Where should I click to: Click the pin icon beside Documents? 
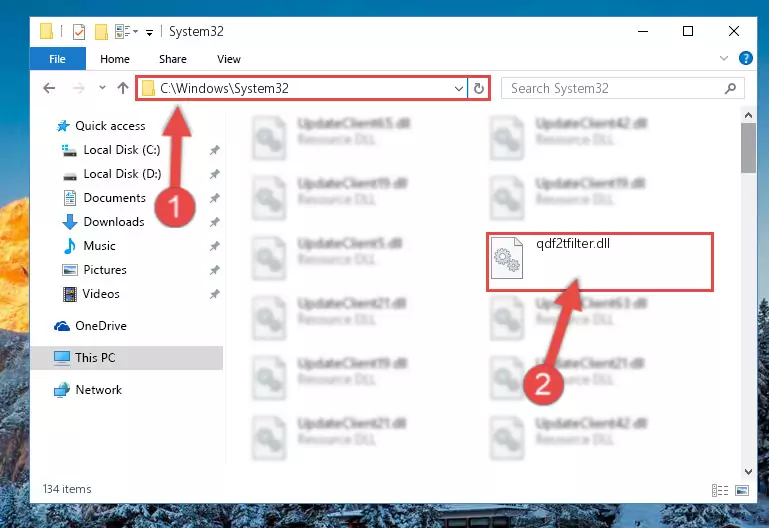point(214,198)
